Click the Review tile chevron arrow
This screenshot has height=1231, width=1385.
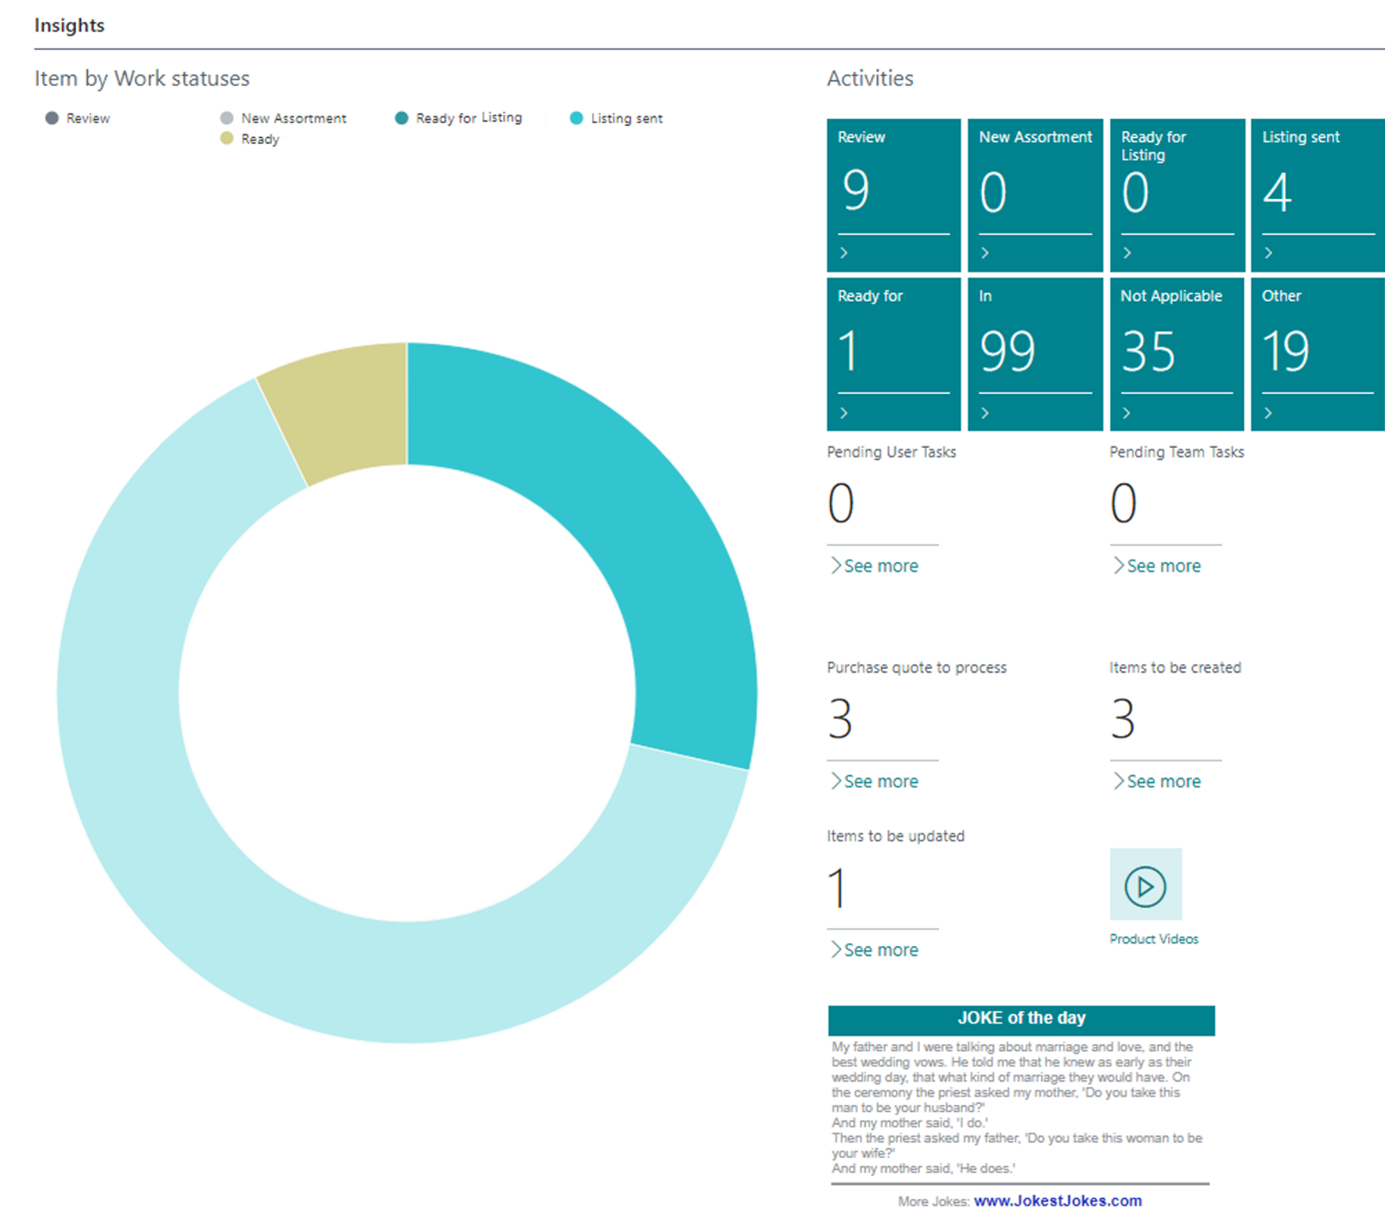pos(844,253)
